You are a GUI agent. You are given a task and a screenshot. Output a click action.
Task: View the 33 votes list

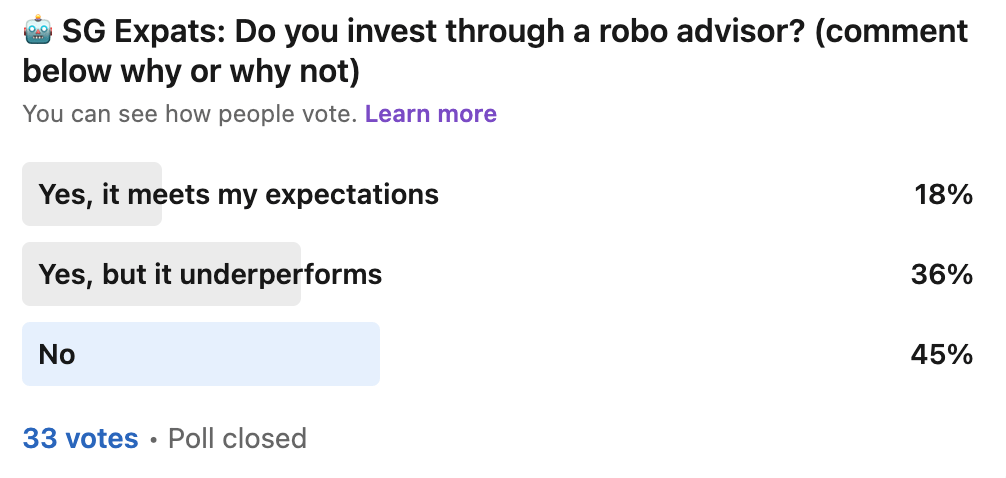coord(80,438)
